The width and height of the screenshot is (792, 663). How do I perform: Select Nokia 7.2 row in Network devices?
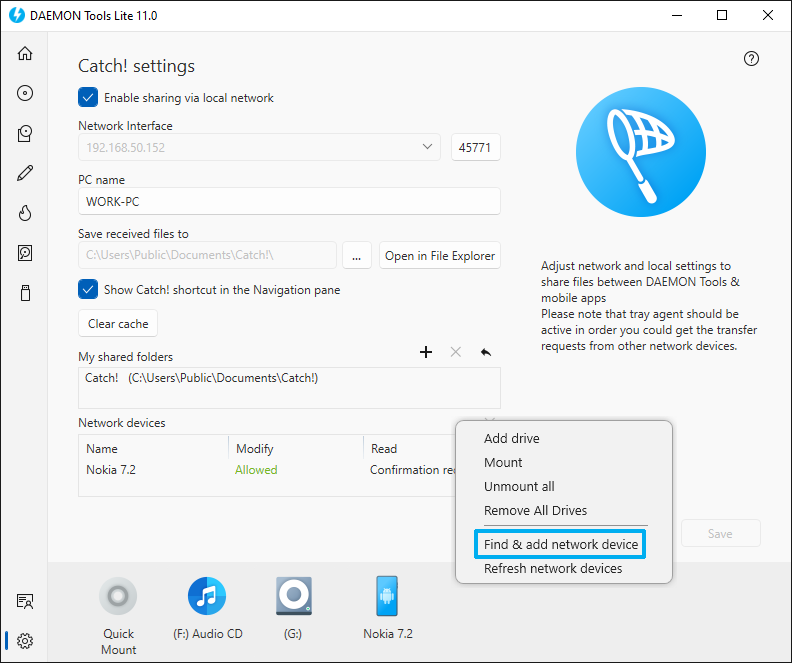point(268,470)
